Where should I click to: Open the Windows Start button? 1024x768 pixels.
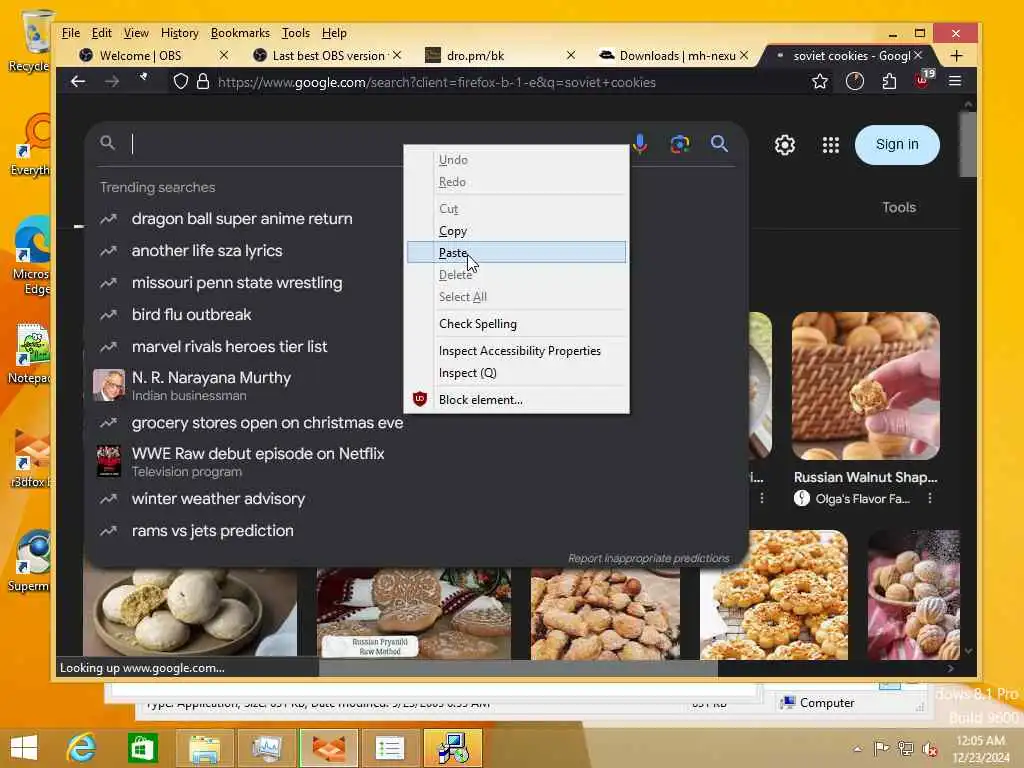coord(24,747)
